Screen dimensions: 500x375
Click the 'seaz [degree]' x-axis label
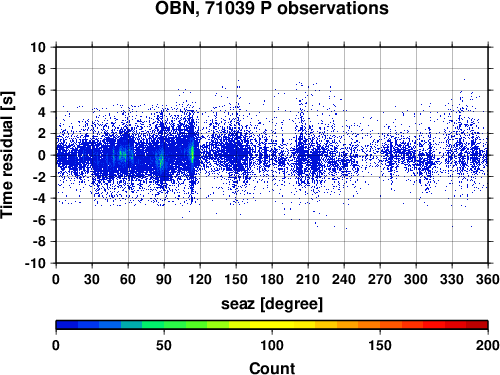(272, 304)
